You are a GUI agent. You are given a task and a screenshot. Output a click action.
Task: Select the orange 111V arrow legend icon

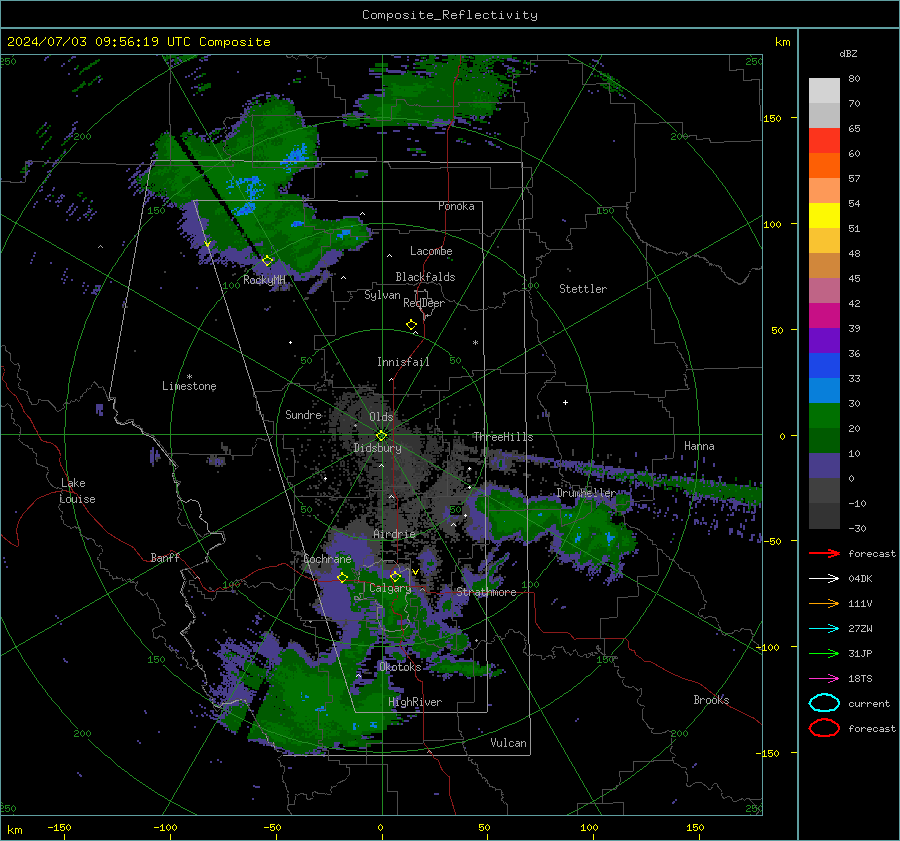tap(824, 603)
